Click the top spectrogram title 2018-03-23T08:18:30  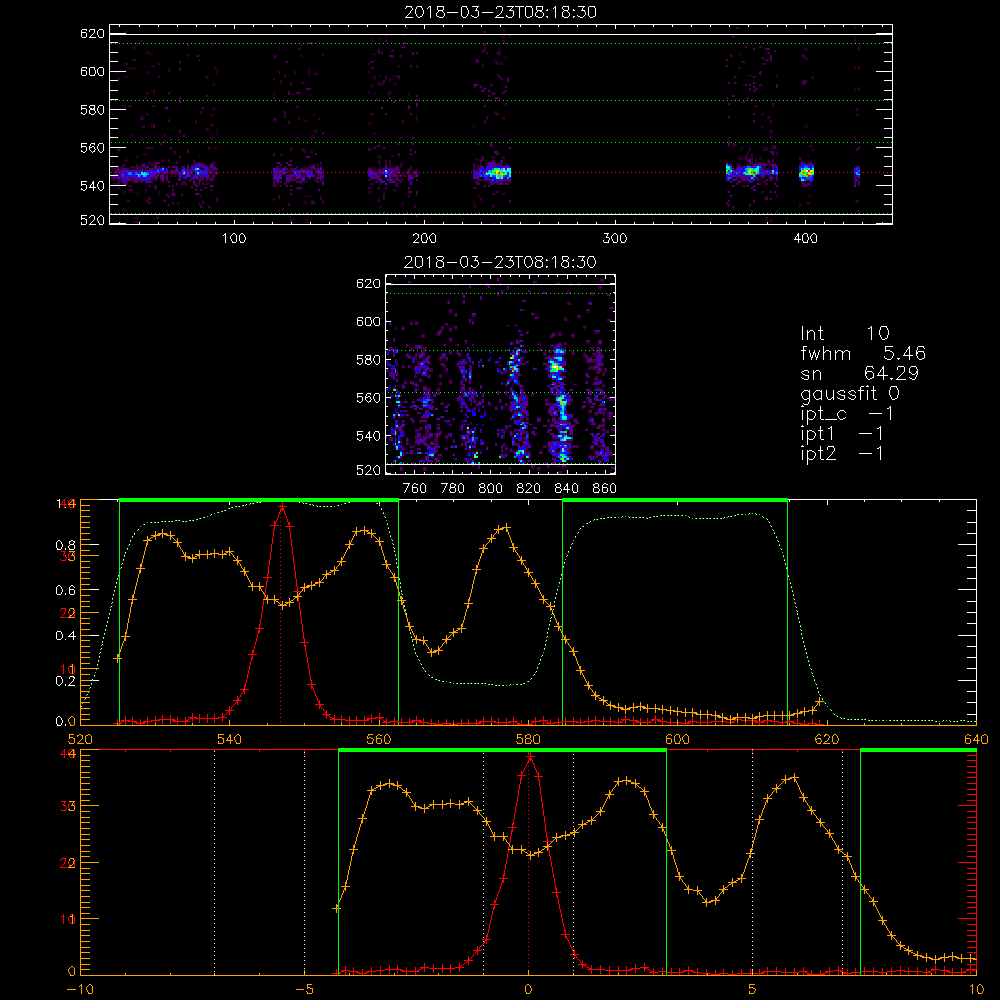click(500, 12)
